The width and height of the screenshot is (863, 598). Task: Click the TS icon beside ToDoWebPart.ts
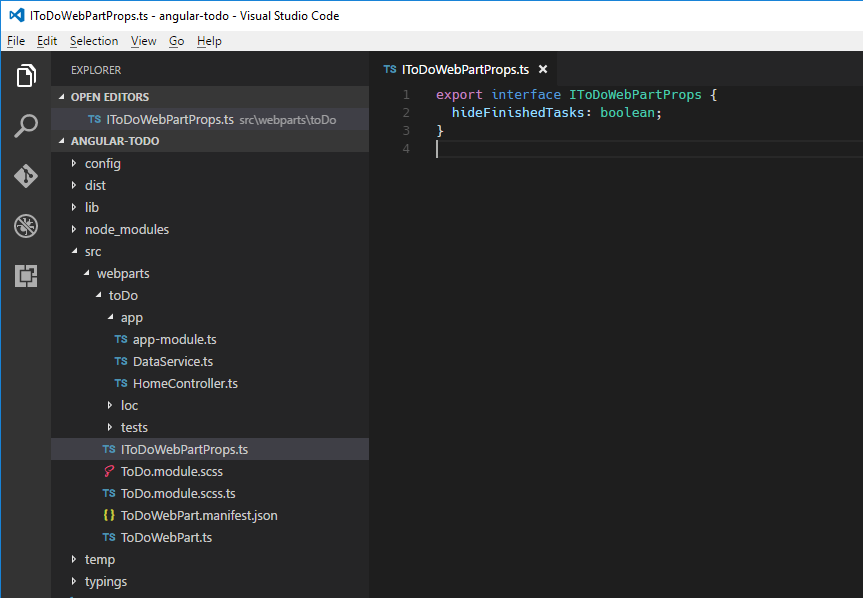[109, 537]
